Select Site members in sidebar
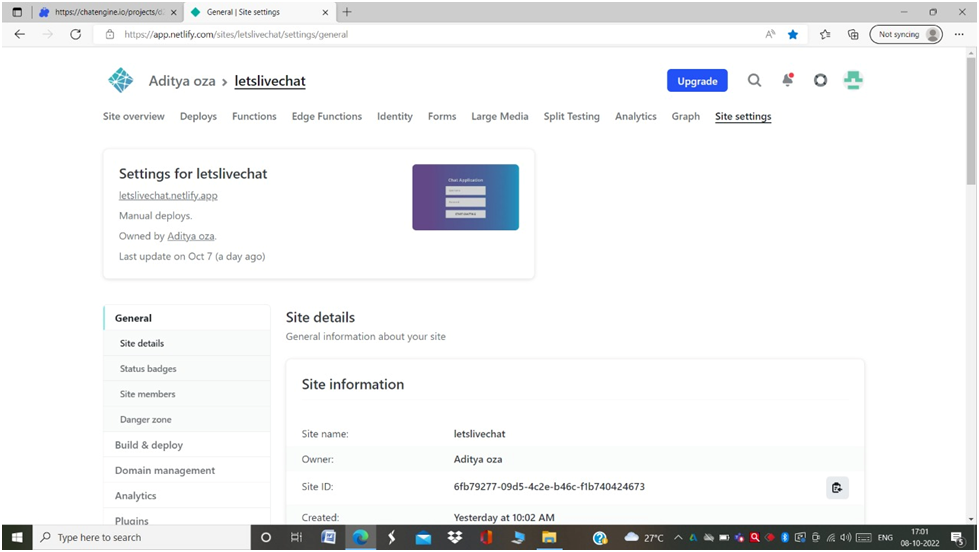 [187, 394]
